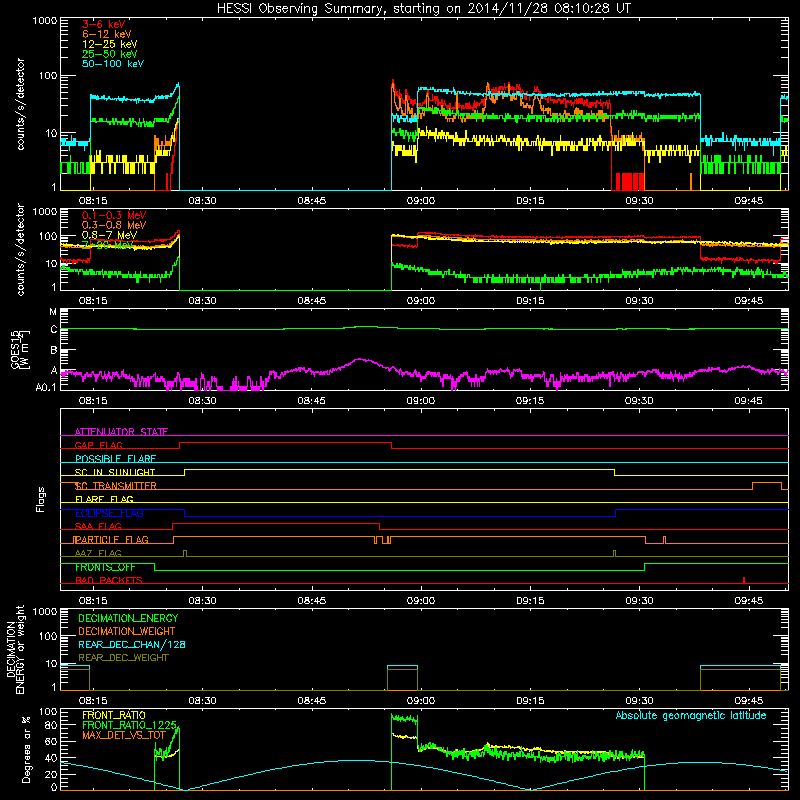
Task: Click the FRONTS_OFF flag label
Action: point(105,567)
